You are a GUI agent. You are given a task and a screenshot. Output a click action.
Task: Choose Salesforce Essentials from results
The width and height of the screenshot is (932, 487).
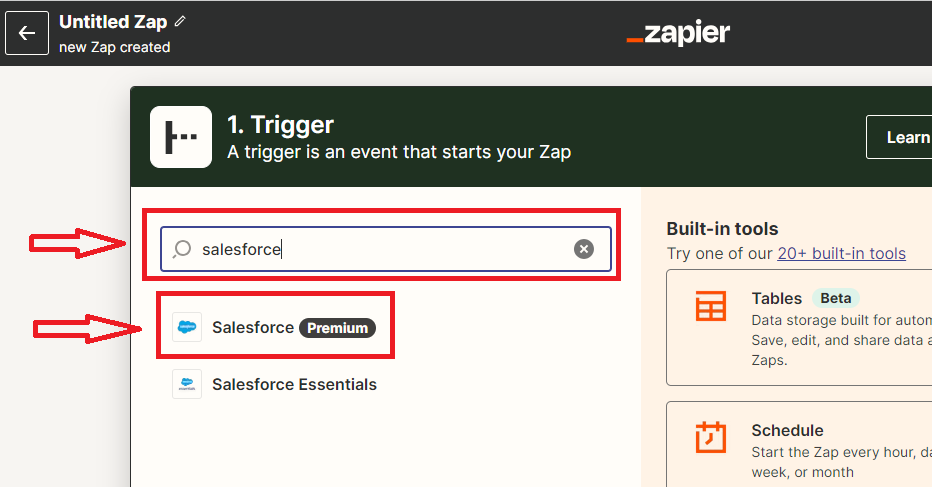(275, 384)
